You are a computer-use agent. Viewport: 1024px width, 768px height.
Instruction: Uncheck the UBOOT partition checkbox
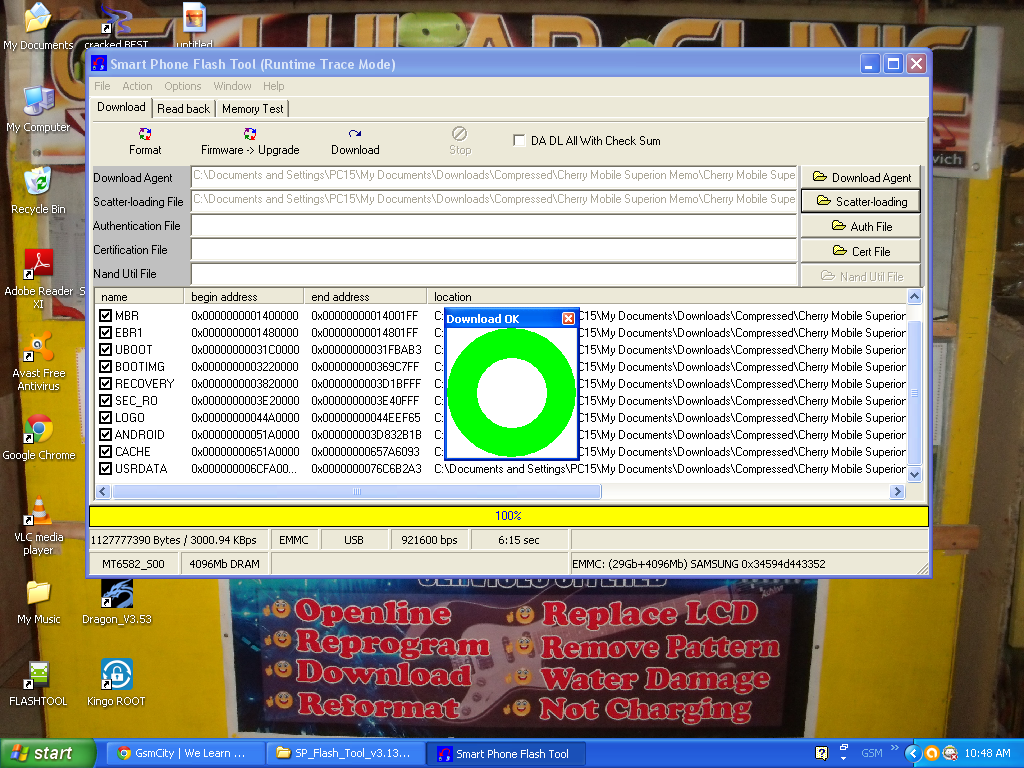click(x=105, y=349)
